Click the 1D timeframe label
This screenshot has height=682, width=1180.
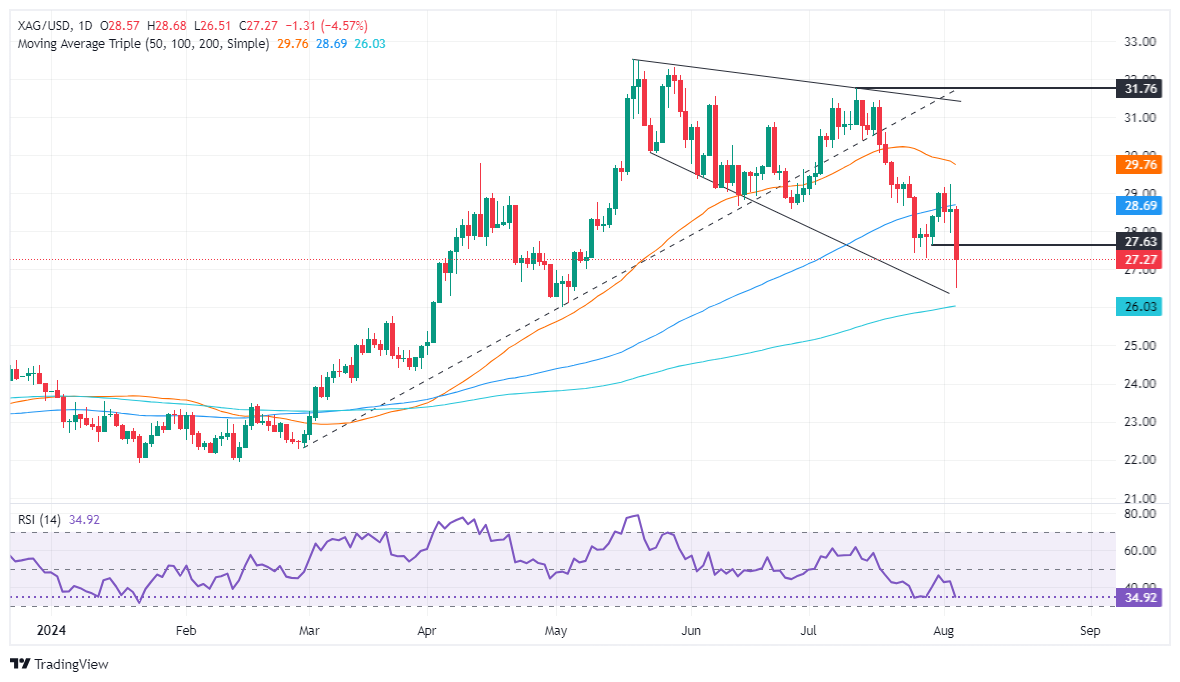point(85,26)
